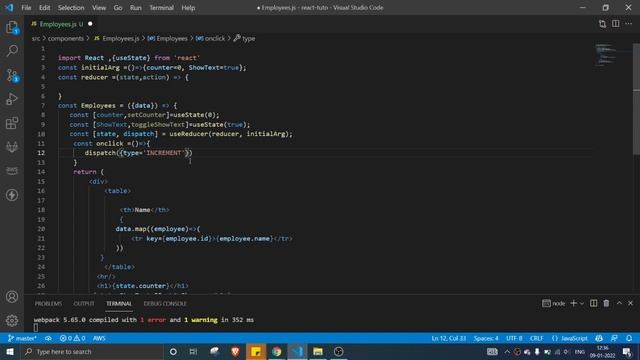The image size is (640, 360).
Task: Open the Explorer view in activity bar
Action: click(12, 27)
